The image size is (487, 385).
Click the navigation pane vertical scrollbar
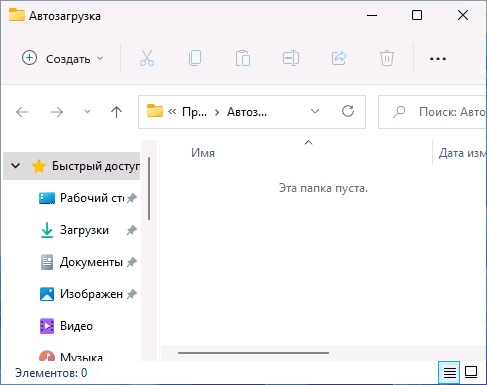(x=149, y=189)
